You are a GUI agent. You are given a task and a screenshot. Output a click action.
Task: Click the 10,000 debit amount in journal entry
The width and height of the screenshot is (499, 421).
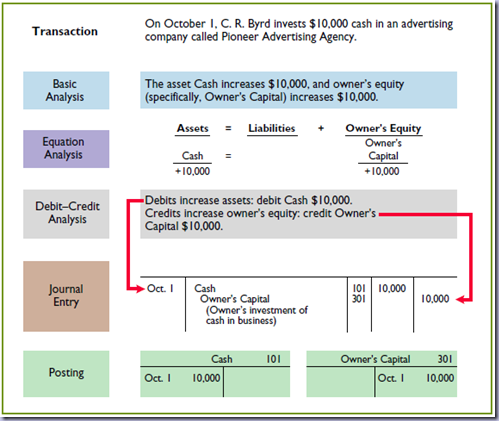(392, 288)
